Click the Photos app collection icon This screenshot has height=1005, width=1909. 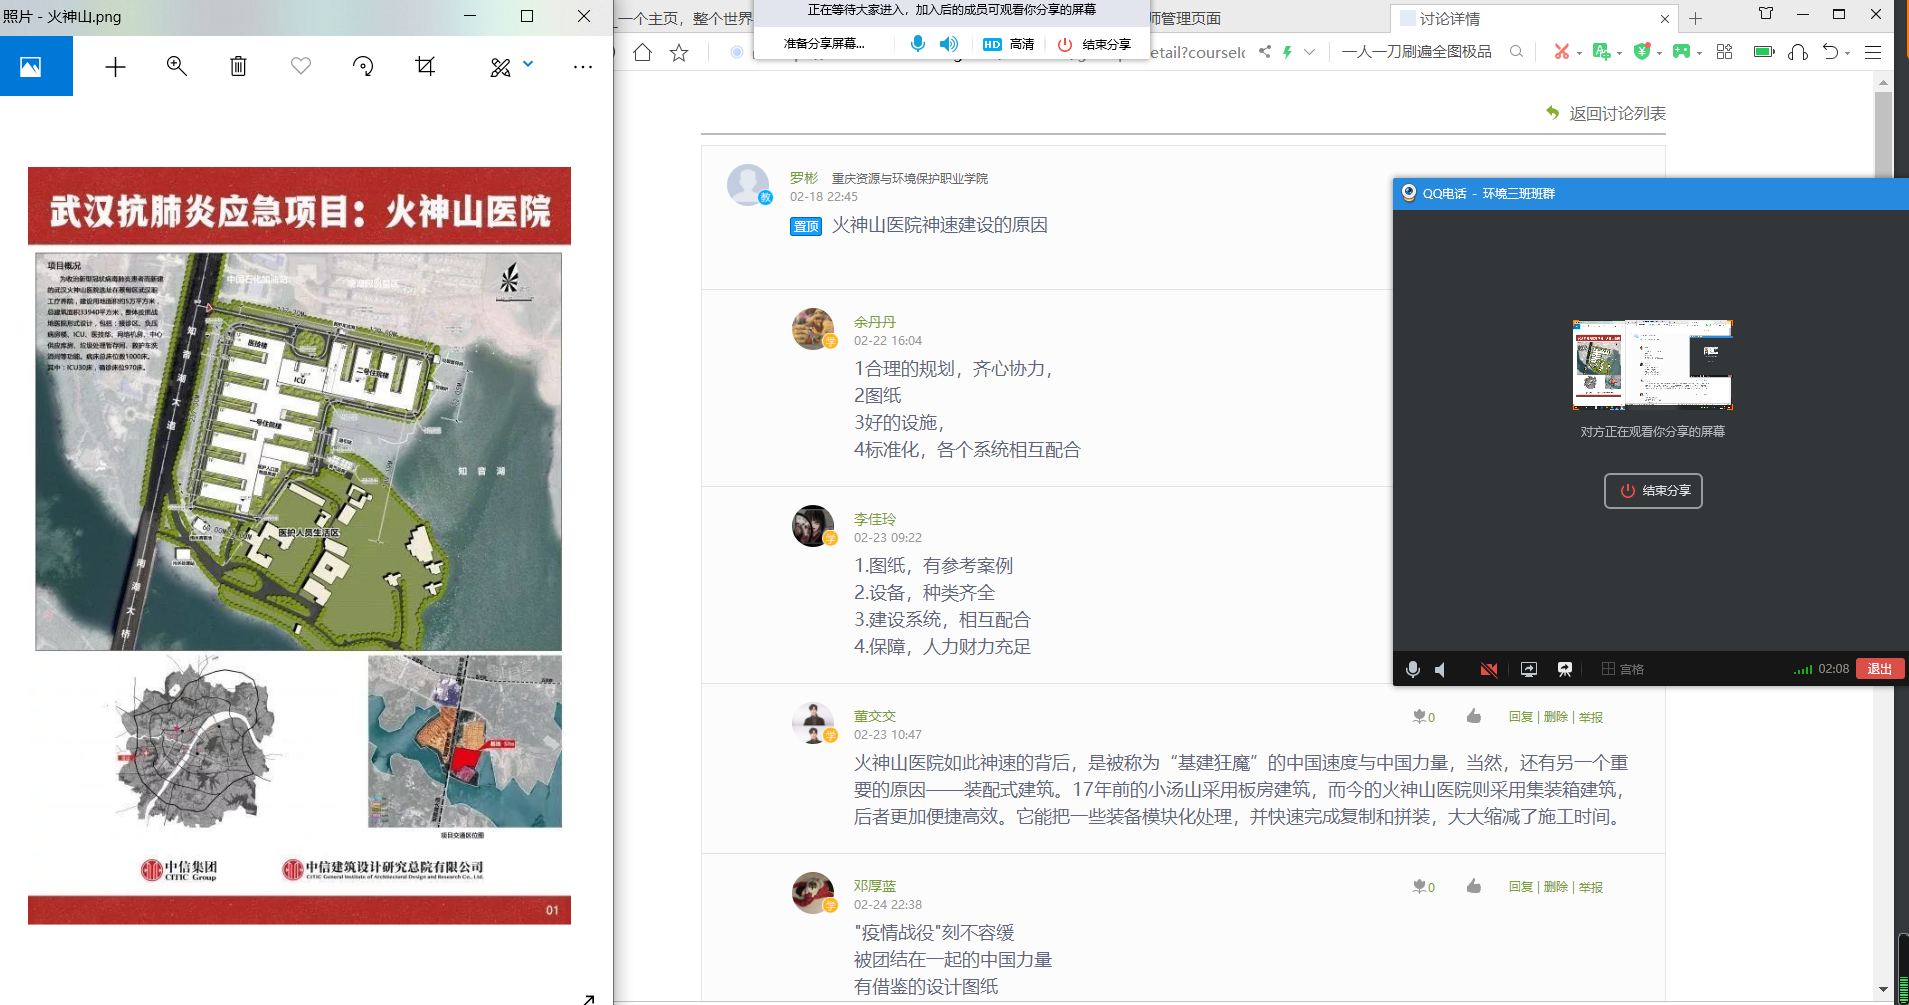pos(31,67)
